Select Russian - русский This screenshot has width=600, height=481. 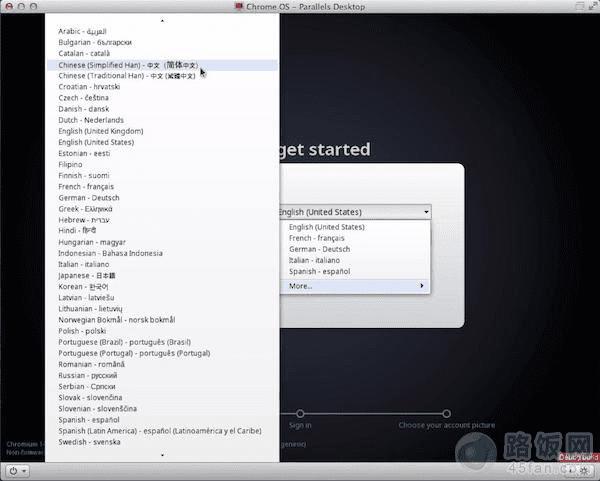click(x=162, y=375)
